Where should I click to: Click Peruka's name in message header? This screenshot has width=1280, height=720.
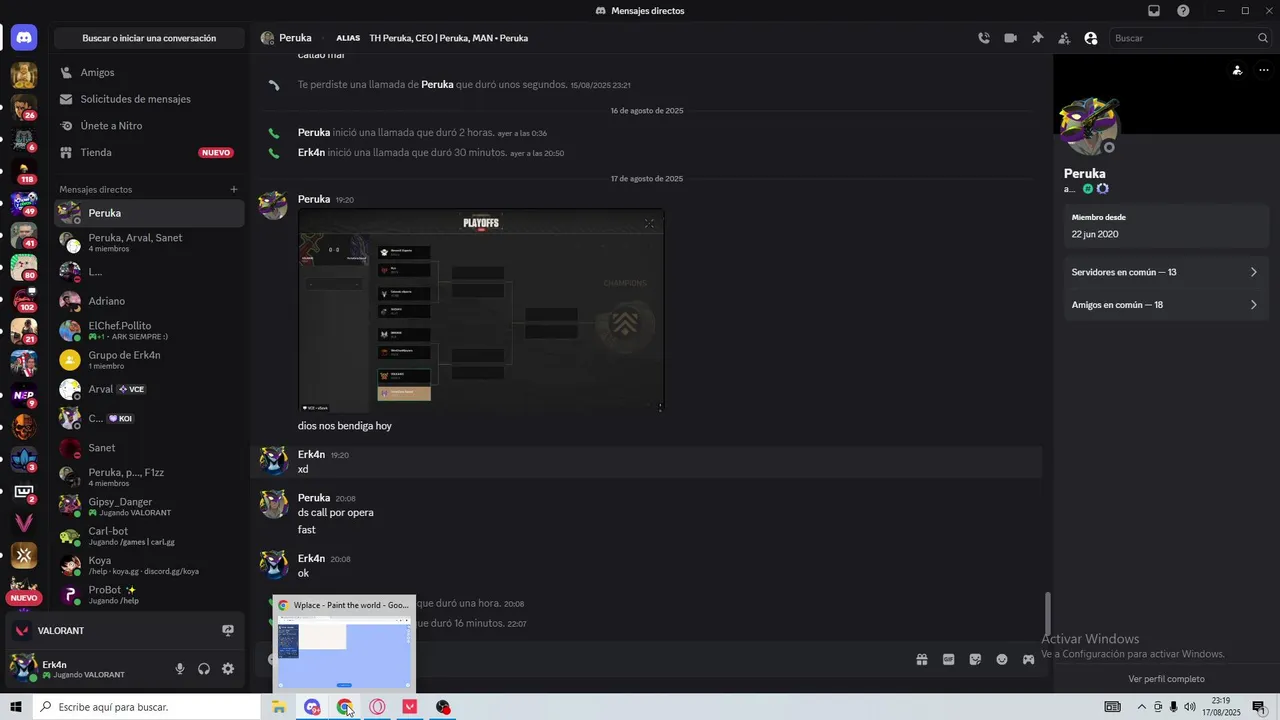pos(295,38)
